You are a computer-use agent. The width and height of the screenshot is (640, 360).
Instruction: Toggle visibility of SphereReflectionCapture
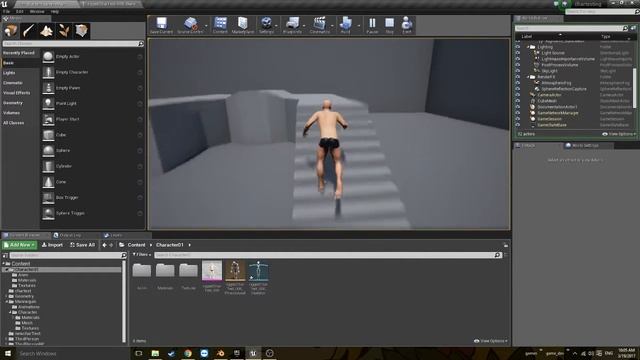pos(518,89)
